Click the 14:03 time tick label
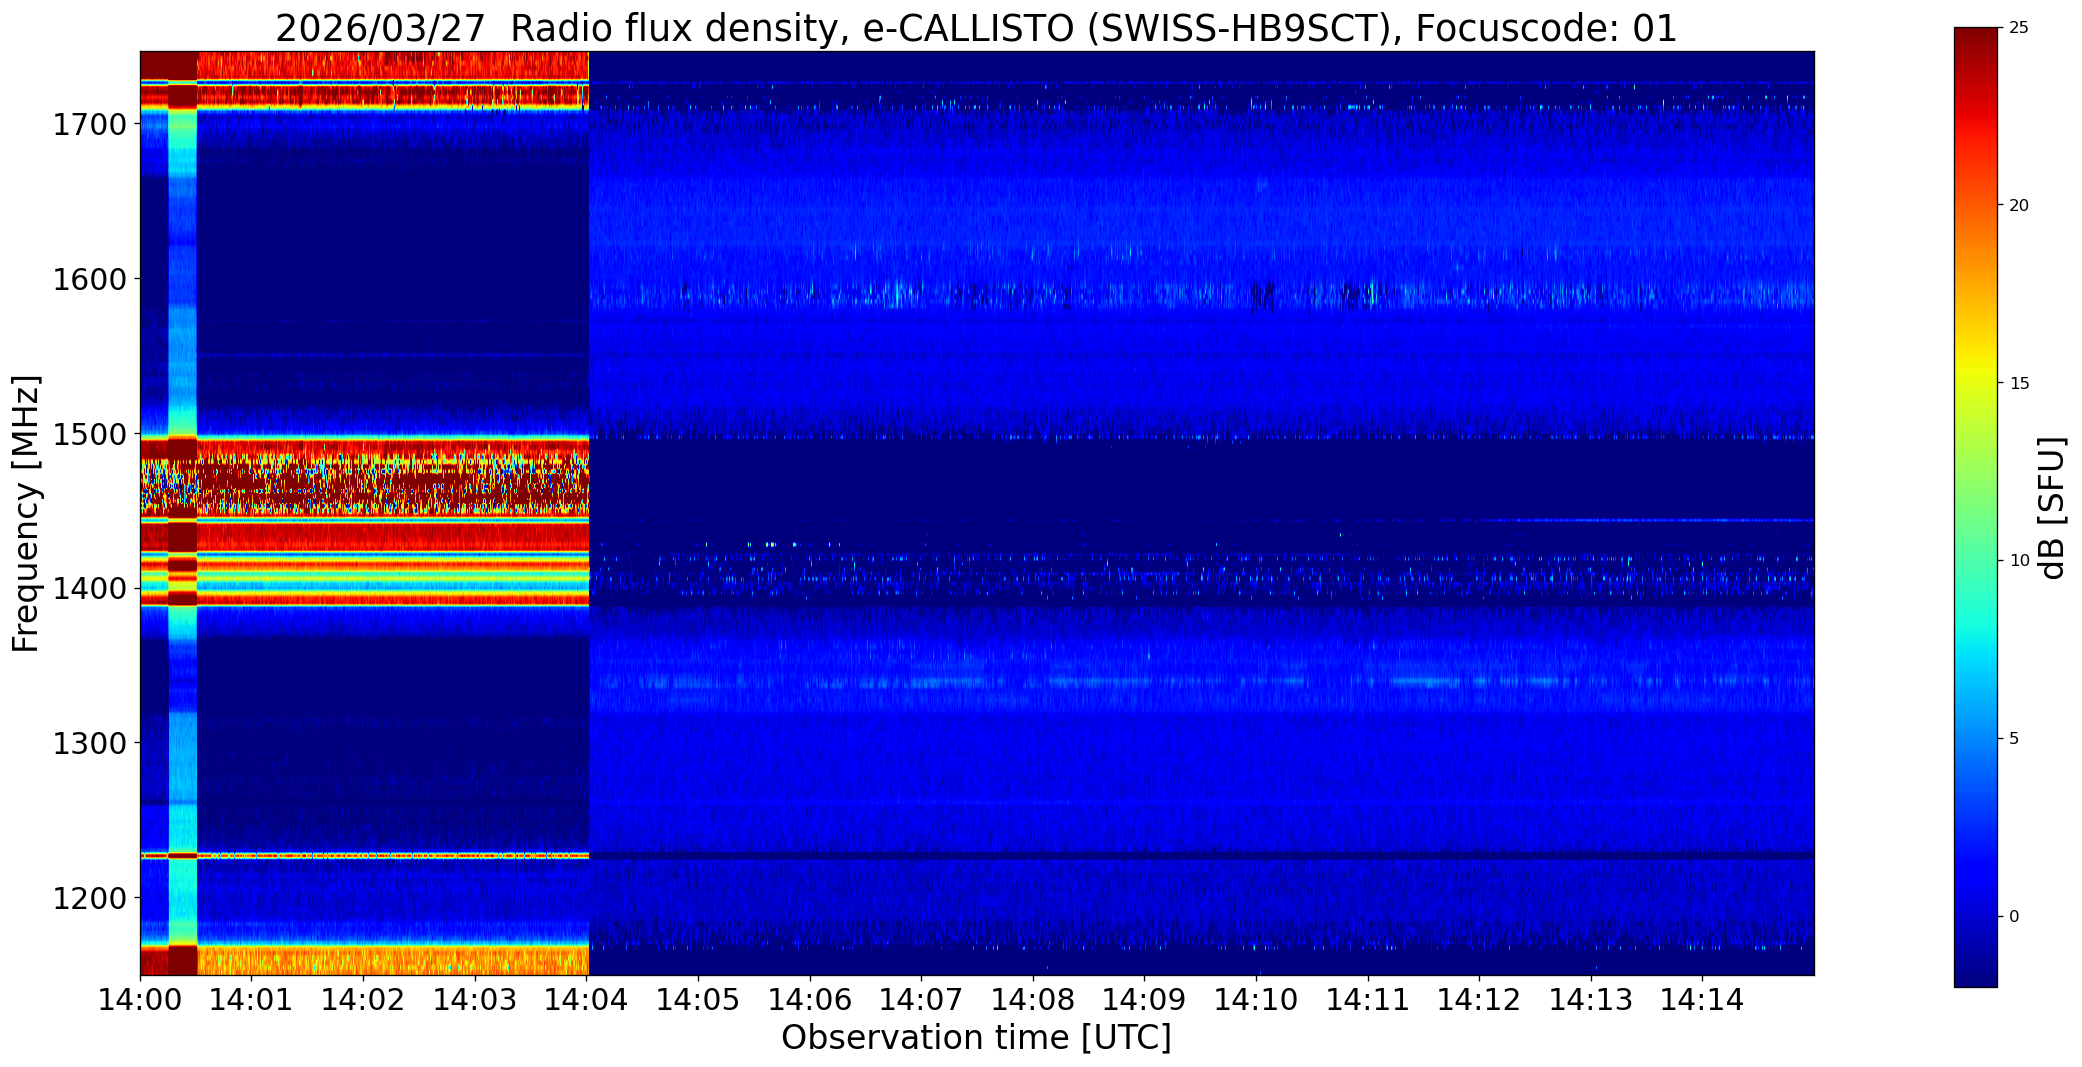 tap(475, 999)
